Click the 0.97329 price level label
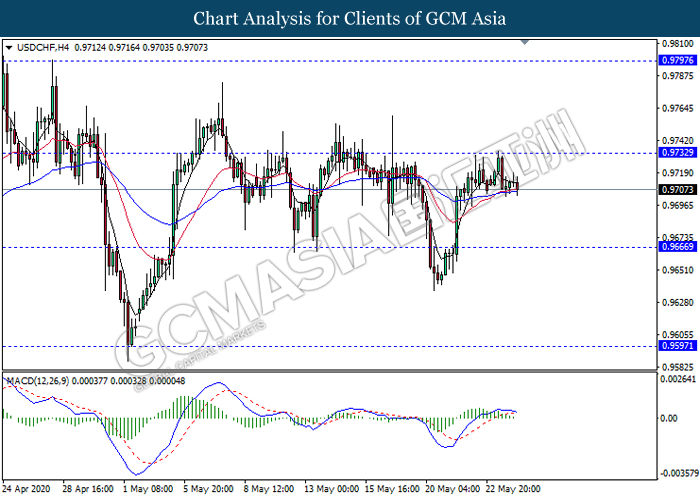 click(677, 153)
